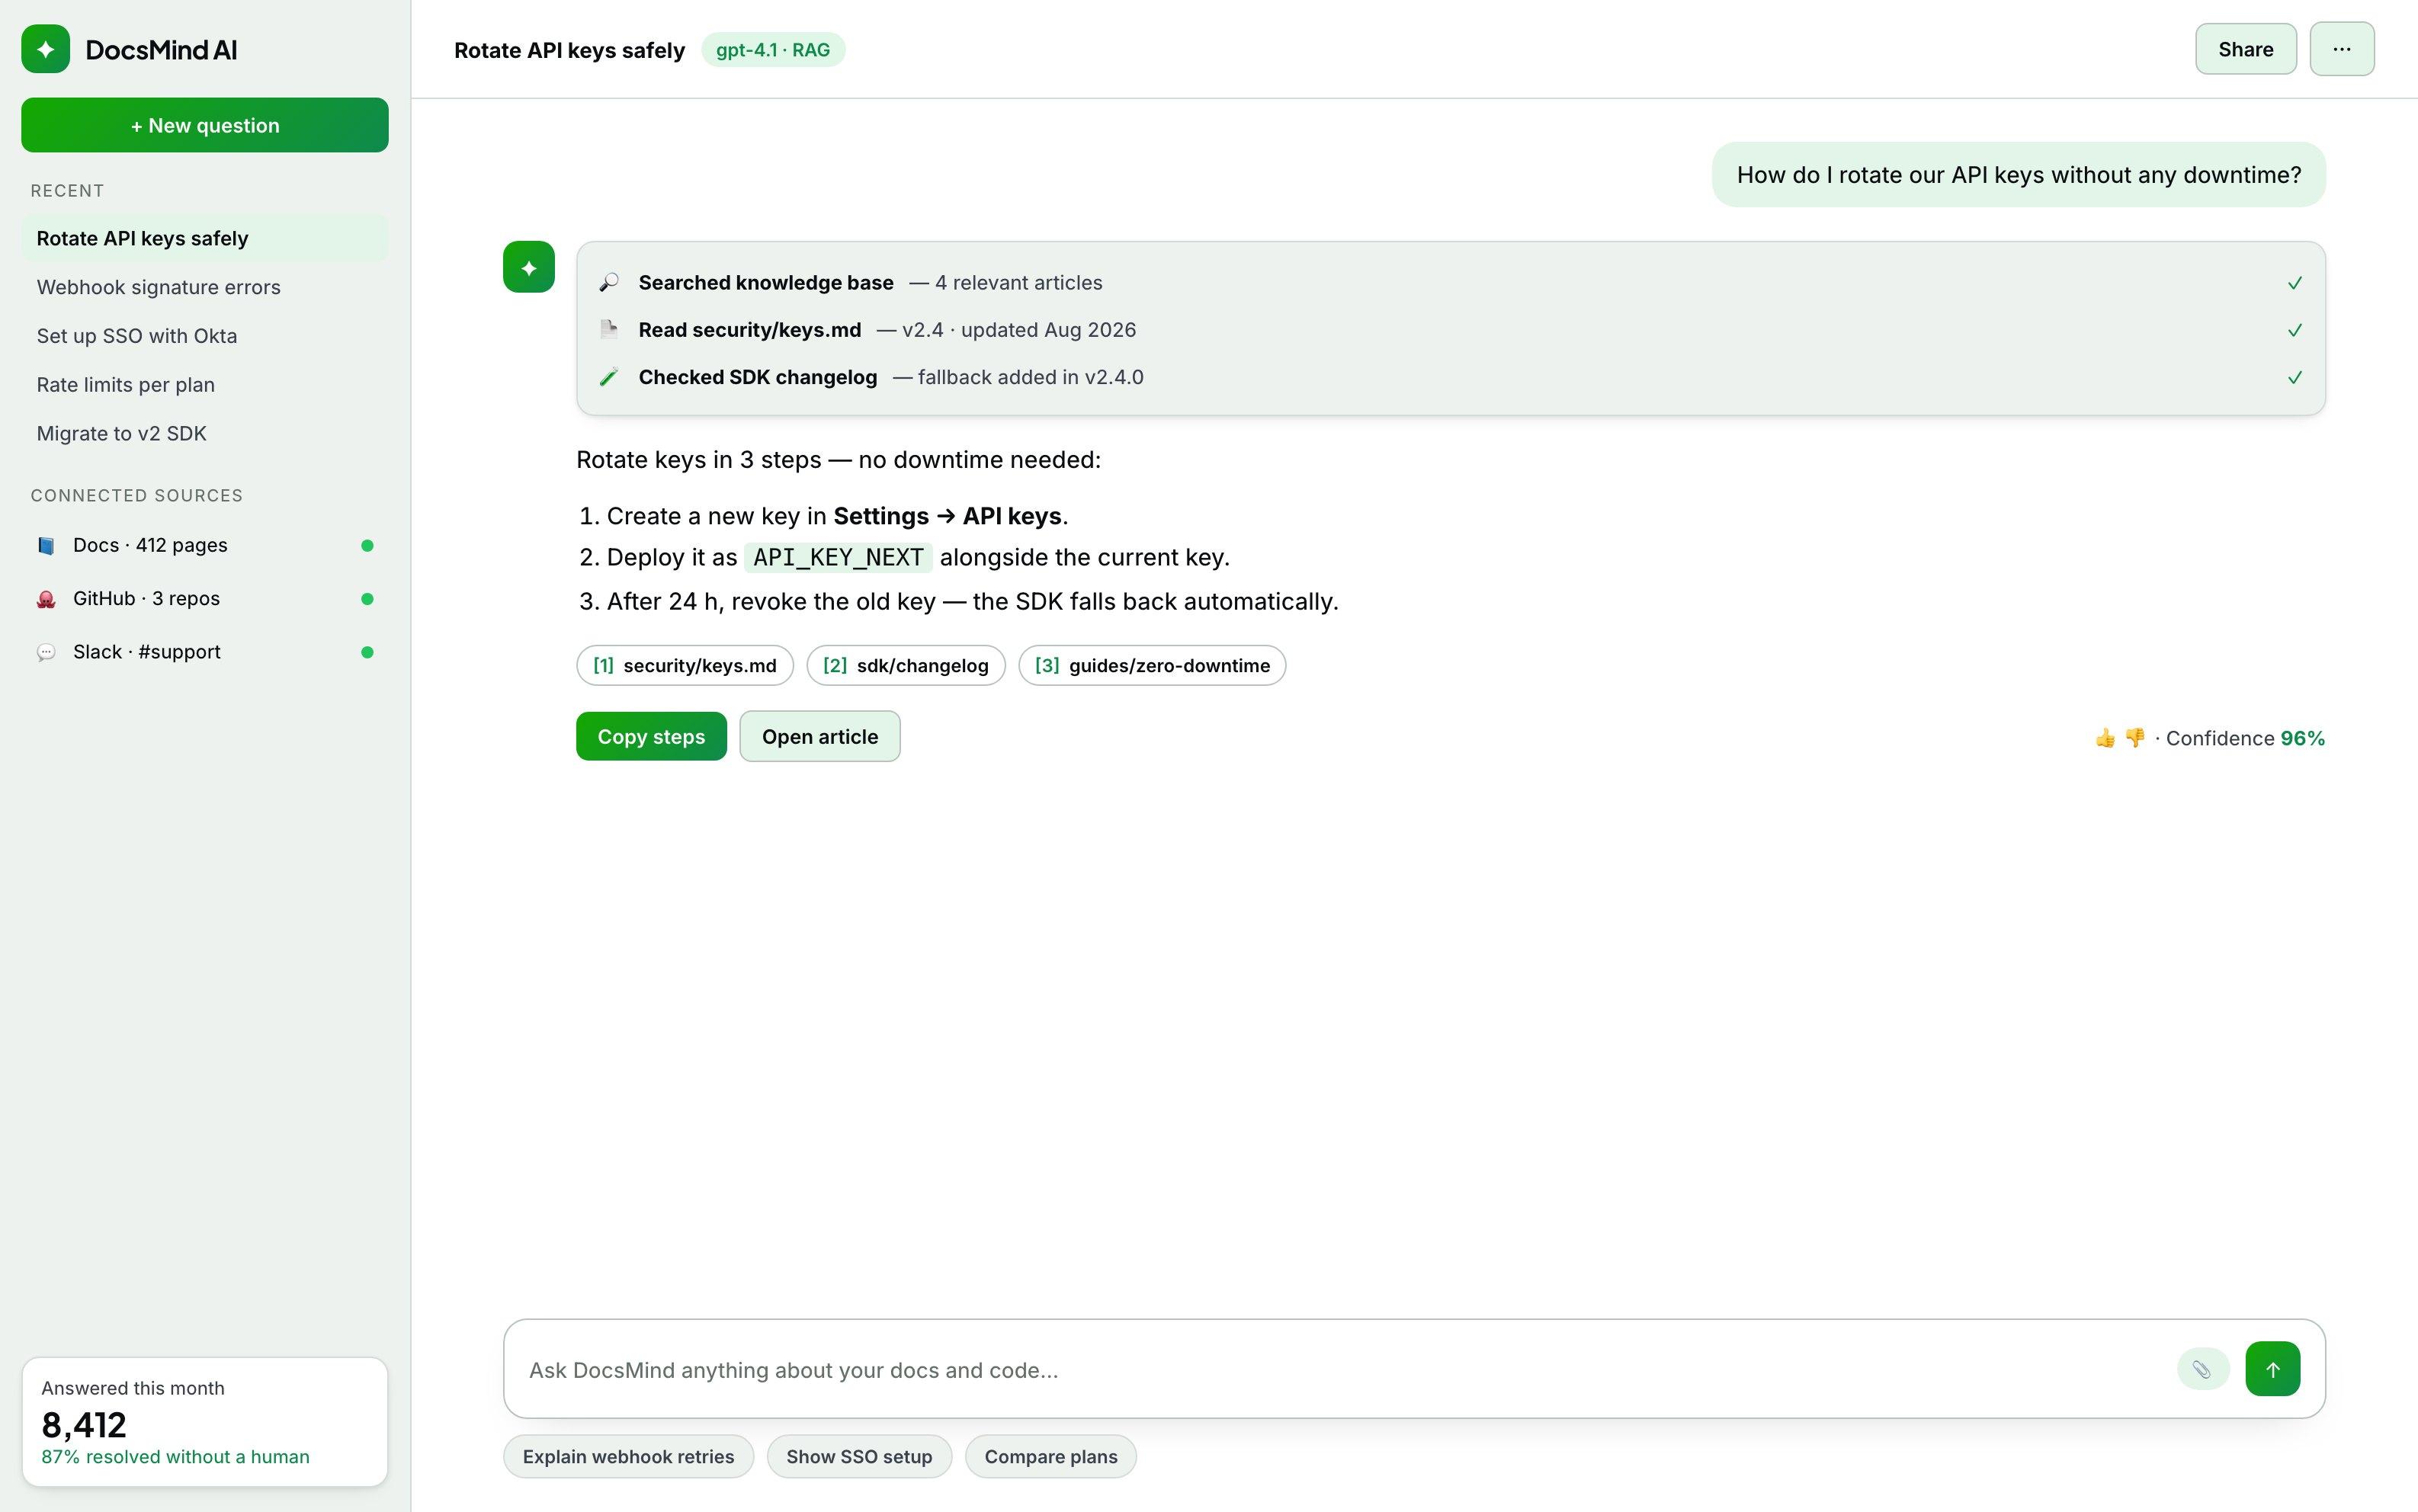The image size is (2418, 1512).
Task: Click the paperclip attach icon
Action: 2202,1369
